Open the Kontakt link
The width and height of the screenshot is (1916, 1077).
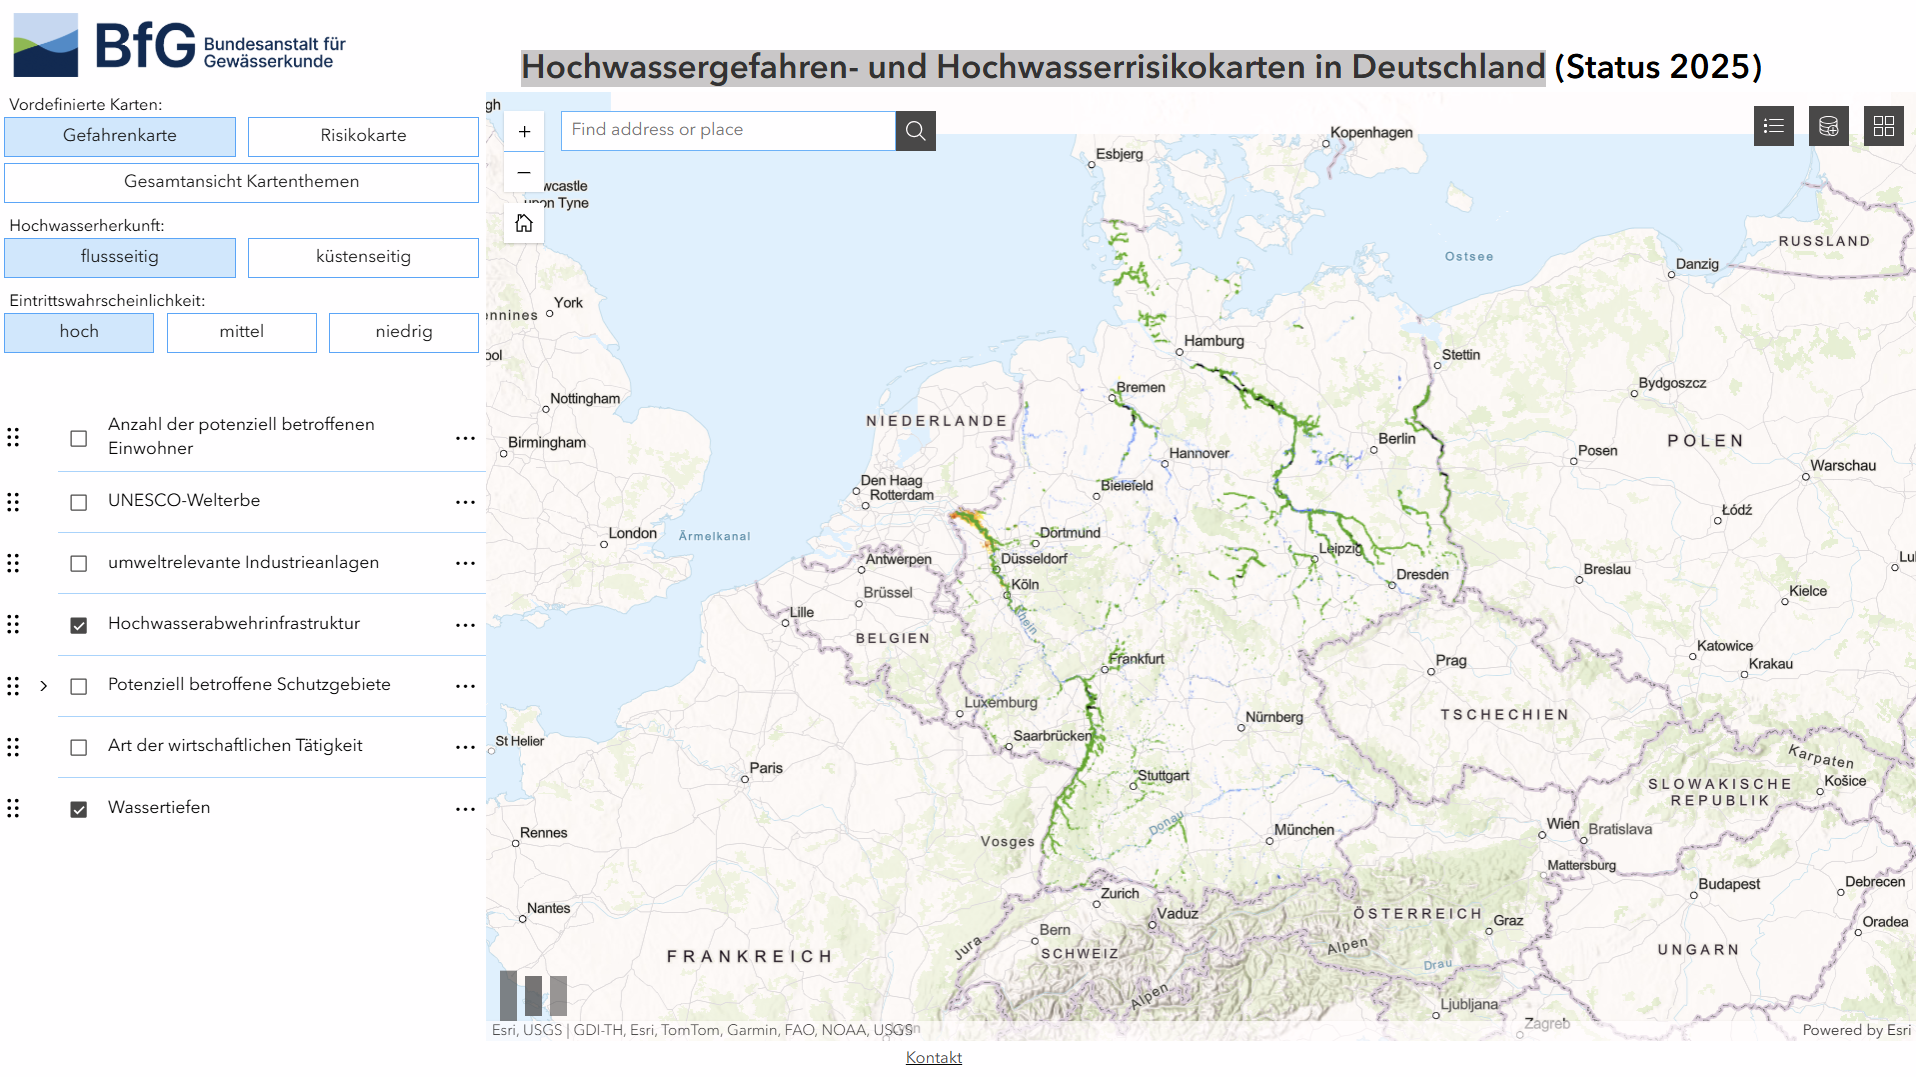[932, 1057]
